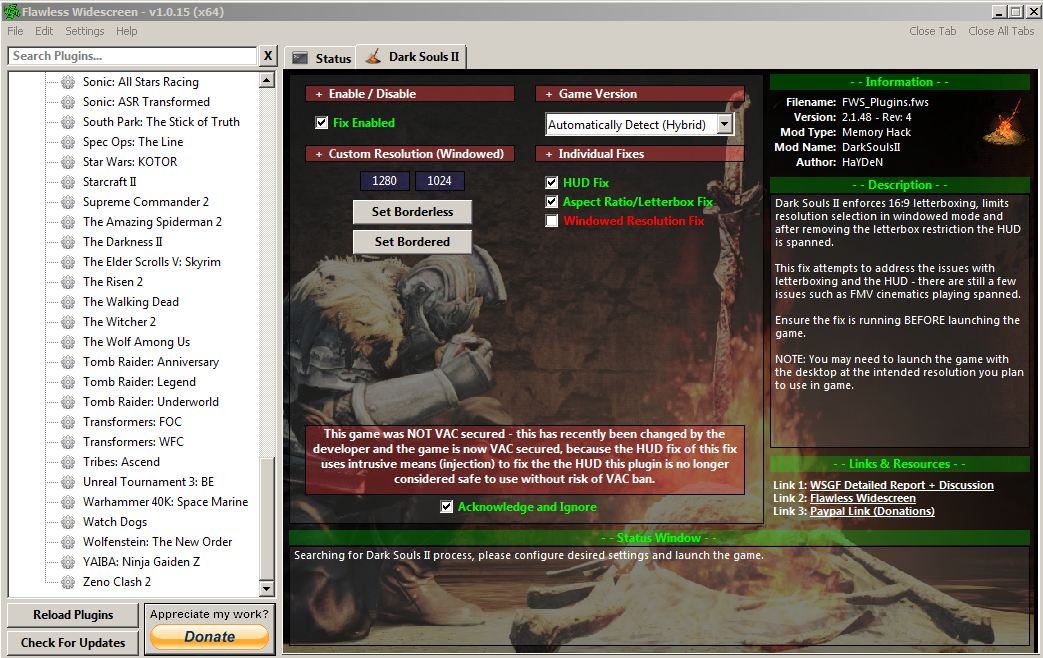Select Transformers: WFC in the plugin list
Screen dimensions: 1043x658
pyautogui.click(x=133, y=442)
